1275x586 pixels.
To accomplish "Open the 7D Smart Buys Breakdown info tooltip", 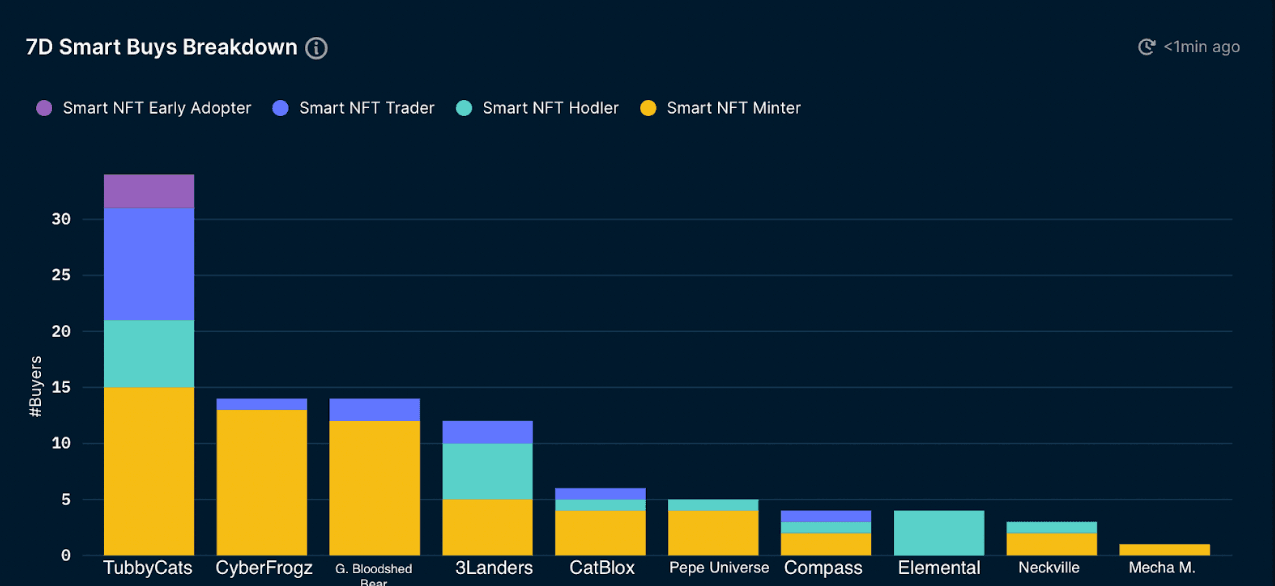I will coord(316,47).
